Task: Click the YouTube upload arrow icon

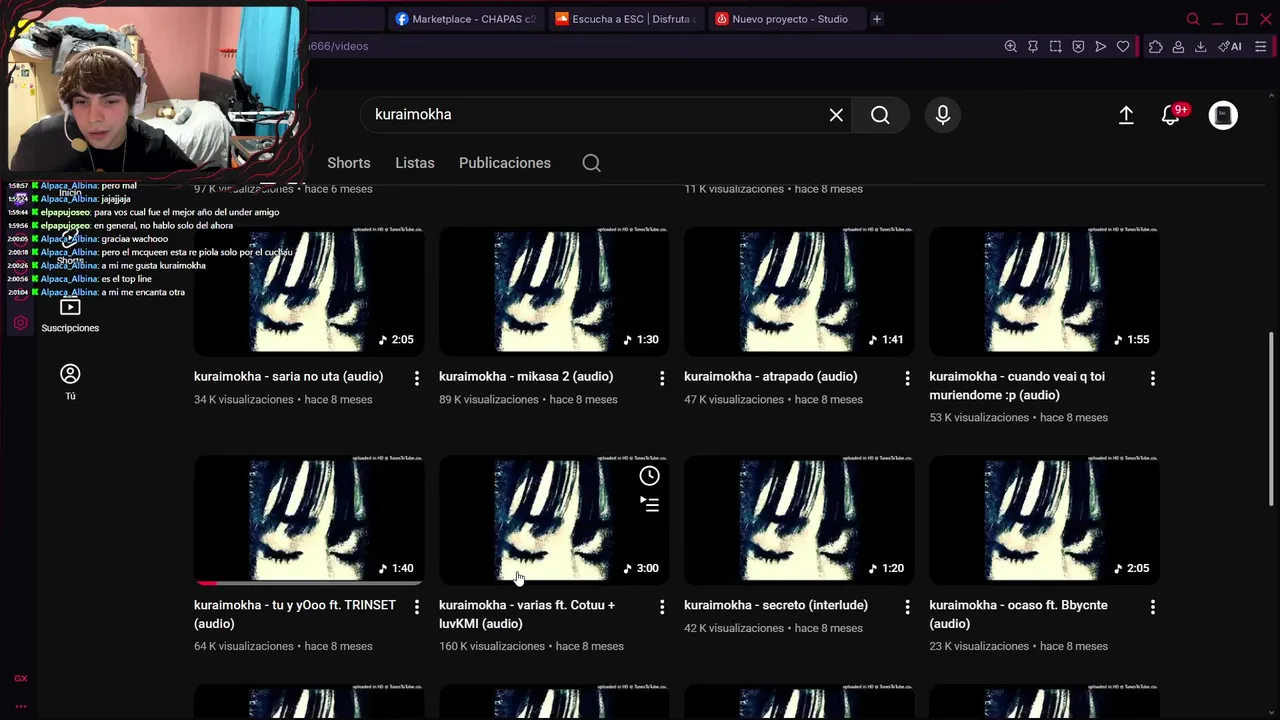Action: [1126, 115]
